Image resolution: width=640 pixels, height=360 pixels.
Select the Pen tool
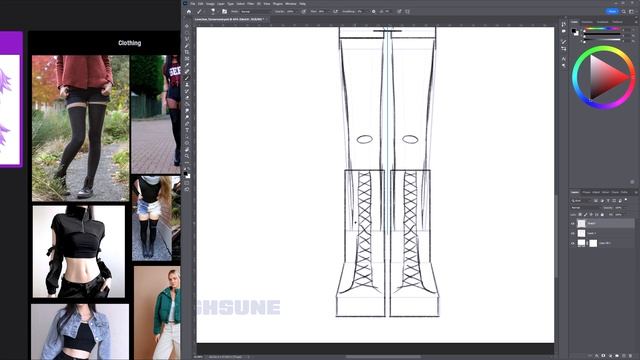click(187, 124)
